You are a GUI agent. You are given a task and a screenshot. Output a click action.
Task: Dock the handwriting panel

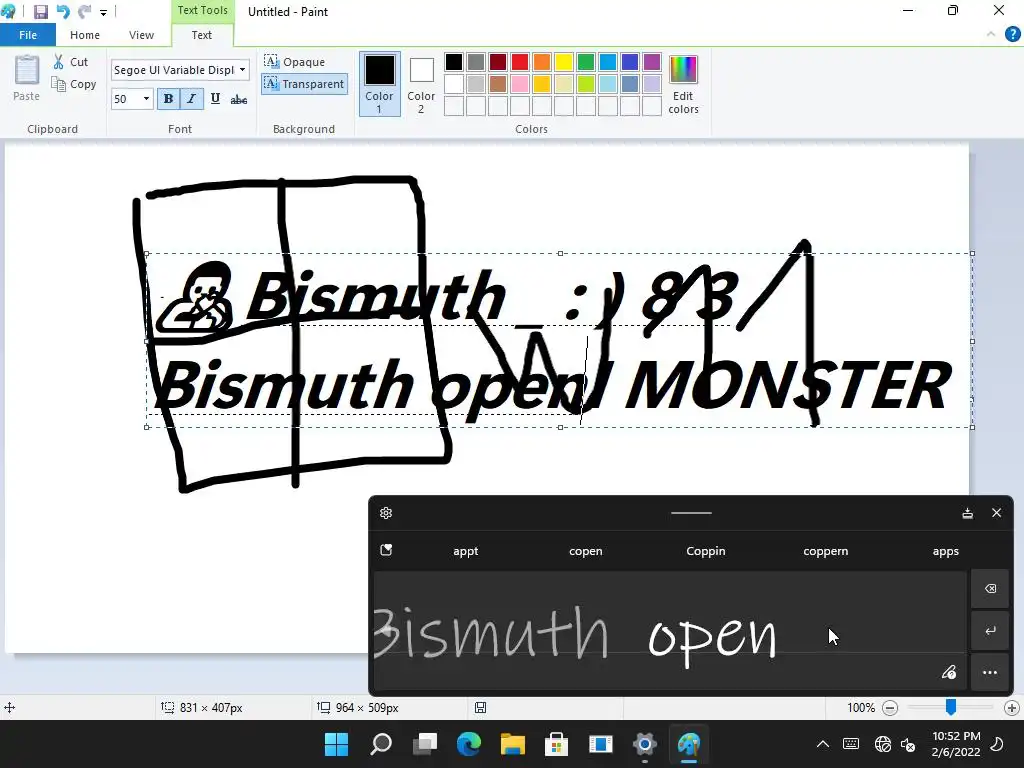point(968,513)
